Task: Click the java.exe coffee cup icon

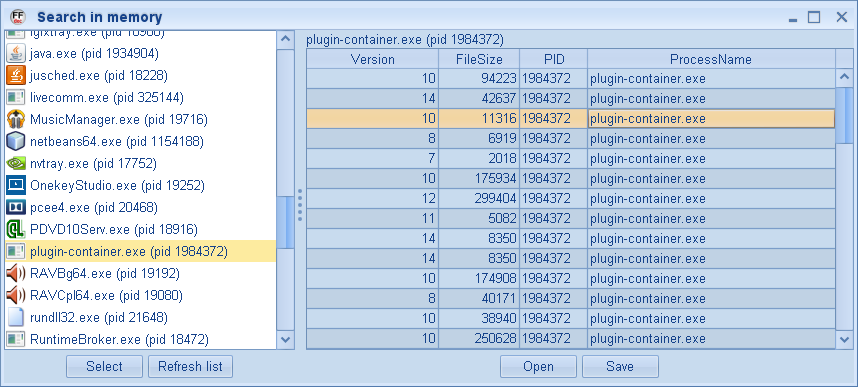Action: coord(16,54)
